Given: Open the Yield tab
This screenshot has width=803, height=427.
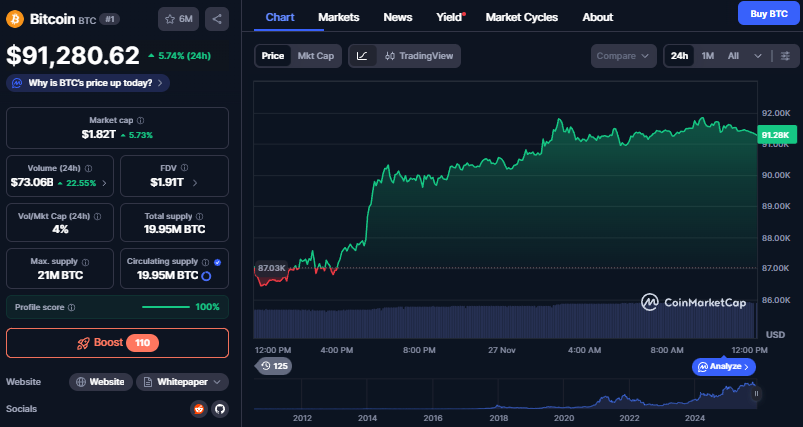Looking at the screenshot, I should (x=449, y=17).
